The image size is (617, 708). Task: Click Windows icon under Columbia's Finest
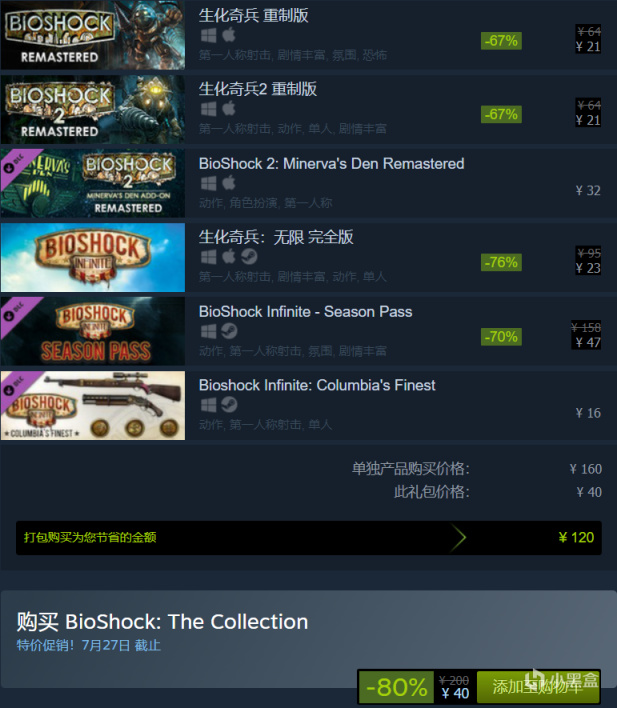tap(208, 405)
